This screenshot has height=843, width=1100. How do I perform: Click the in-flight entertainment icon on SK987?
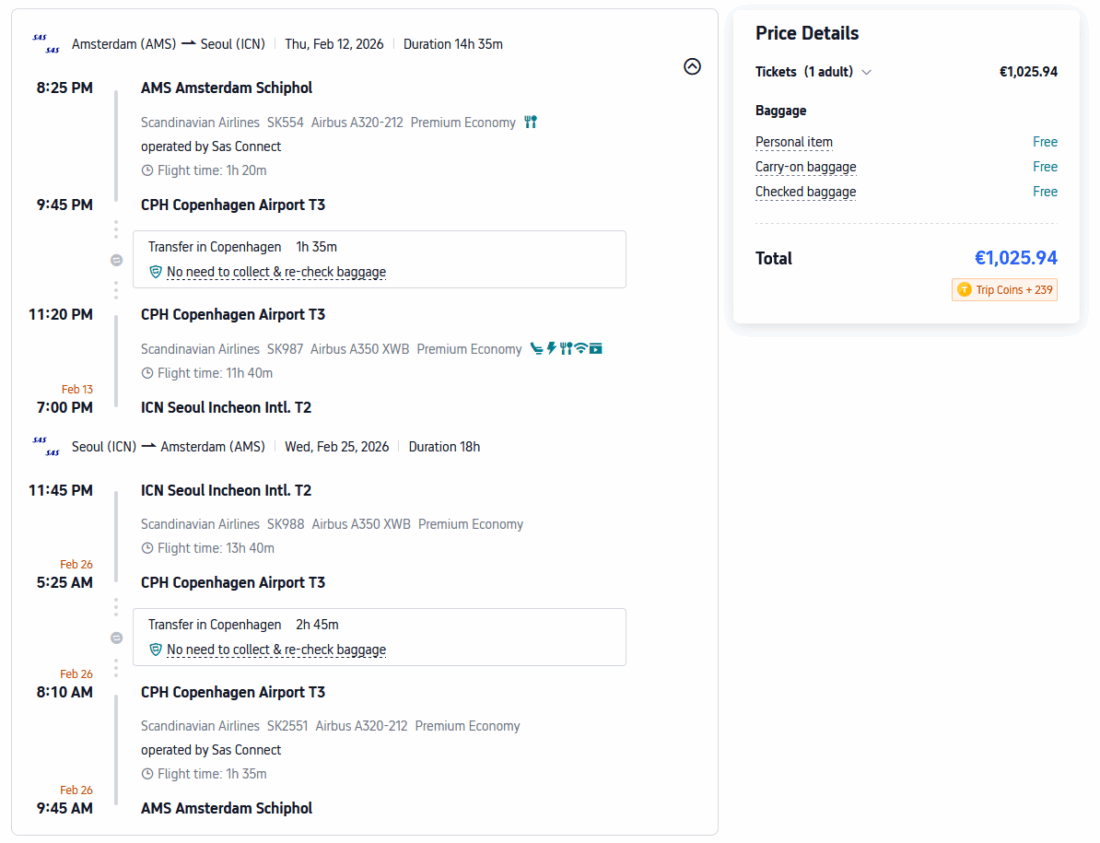click(596, 349)
